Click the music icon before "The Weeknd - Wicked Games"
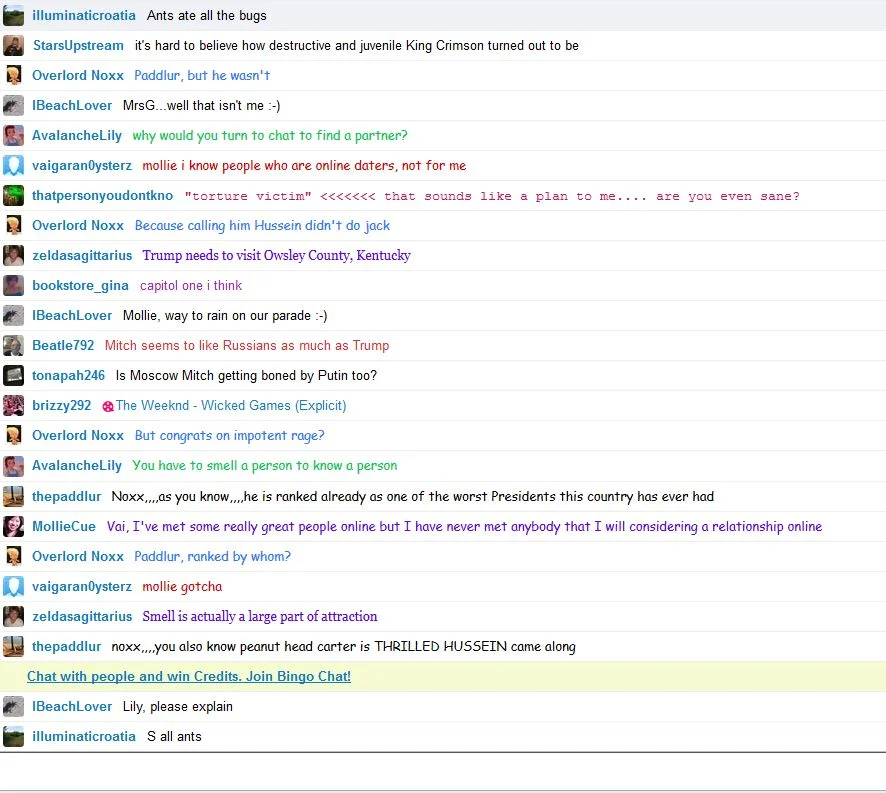Image resolution: width=886 pixels, height=793 pixels. (x=108, y=406)
